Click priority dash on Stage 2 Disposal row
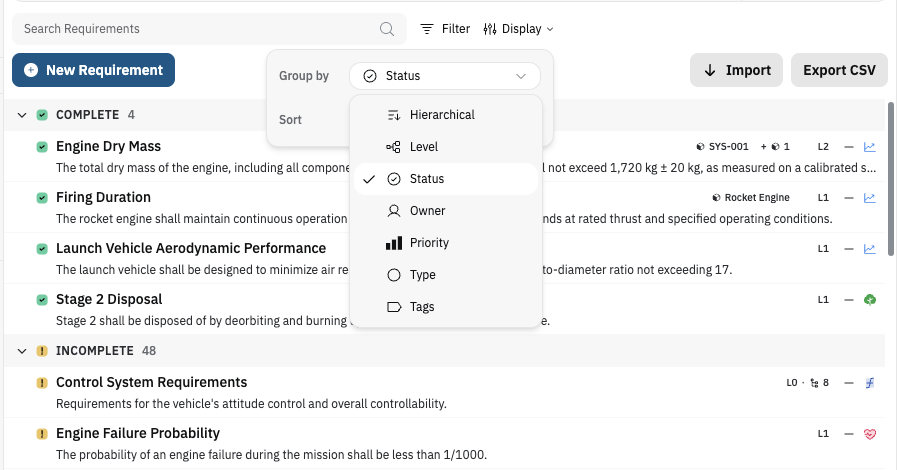The height and width of the screenshot is (470, 897). click(849, 300)
